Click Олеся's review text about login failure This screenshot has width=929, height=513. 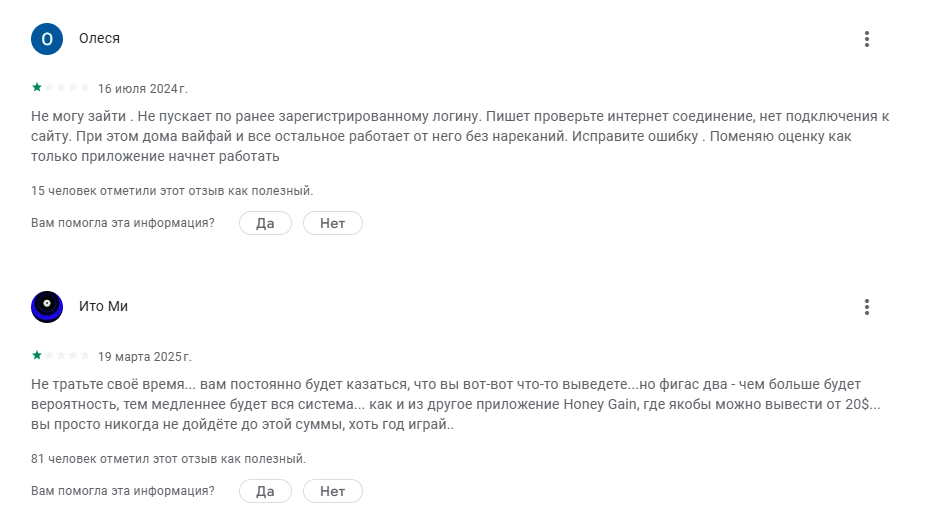pyautogui.click(x=460, y=137)
